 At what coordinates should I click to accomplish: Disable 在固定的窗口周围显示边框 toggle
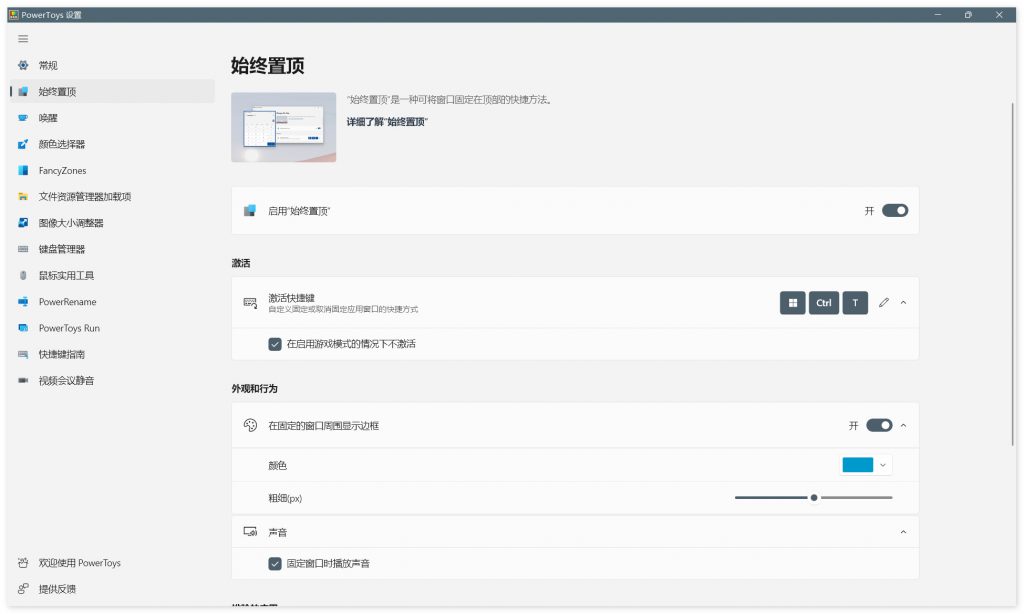point(879,425)
